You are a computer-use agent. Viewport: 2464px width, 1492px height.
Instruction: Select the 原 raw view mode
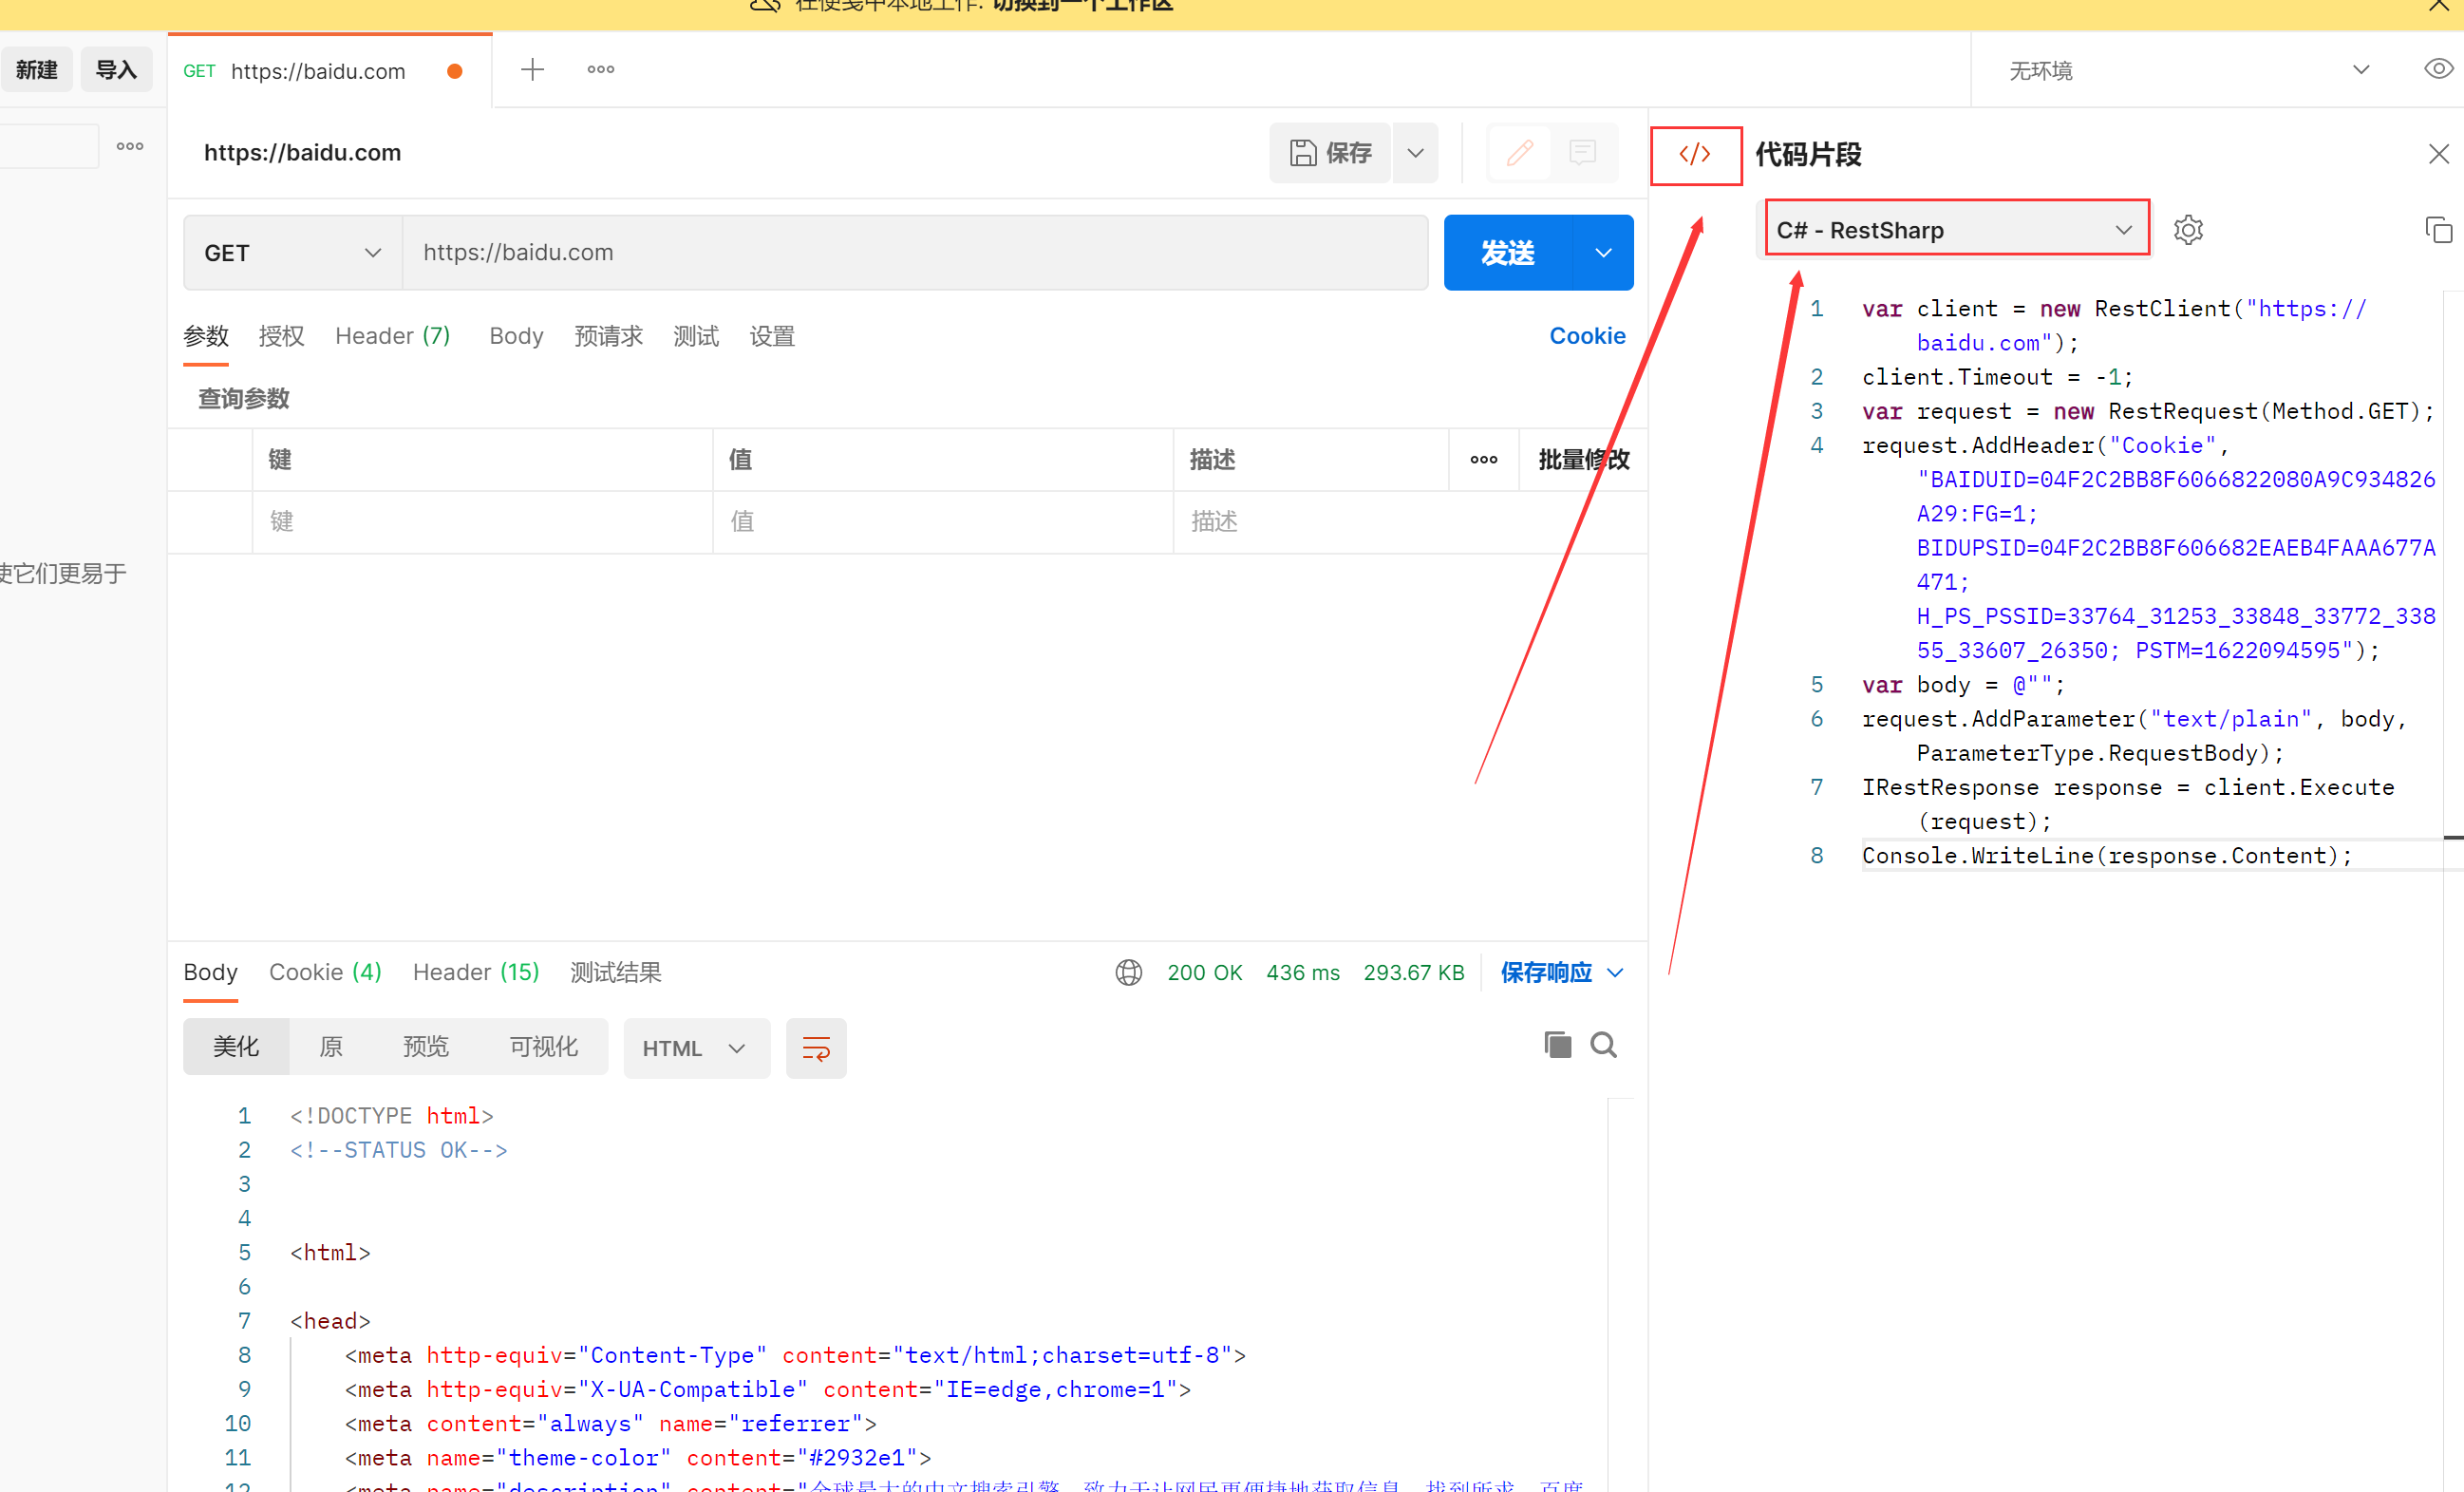331,1047
